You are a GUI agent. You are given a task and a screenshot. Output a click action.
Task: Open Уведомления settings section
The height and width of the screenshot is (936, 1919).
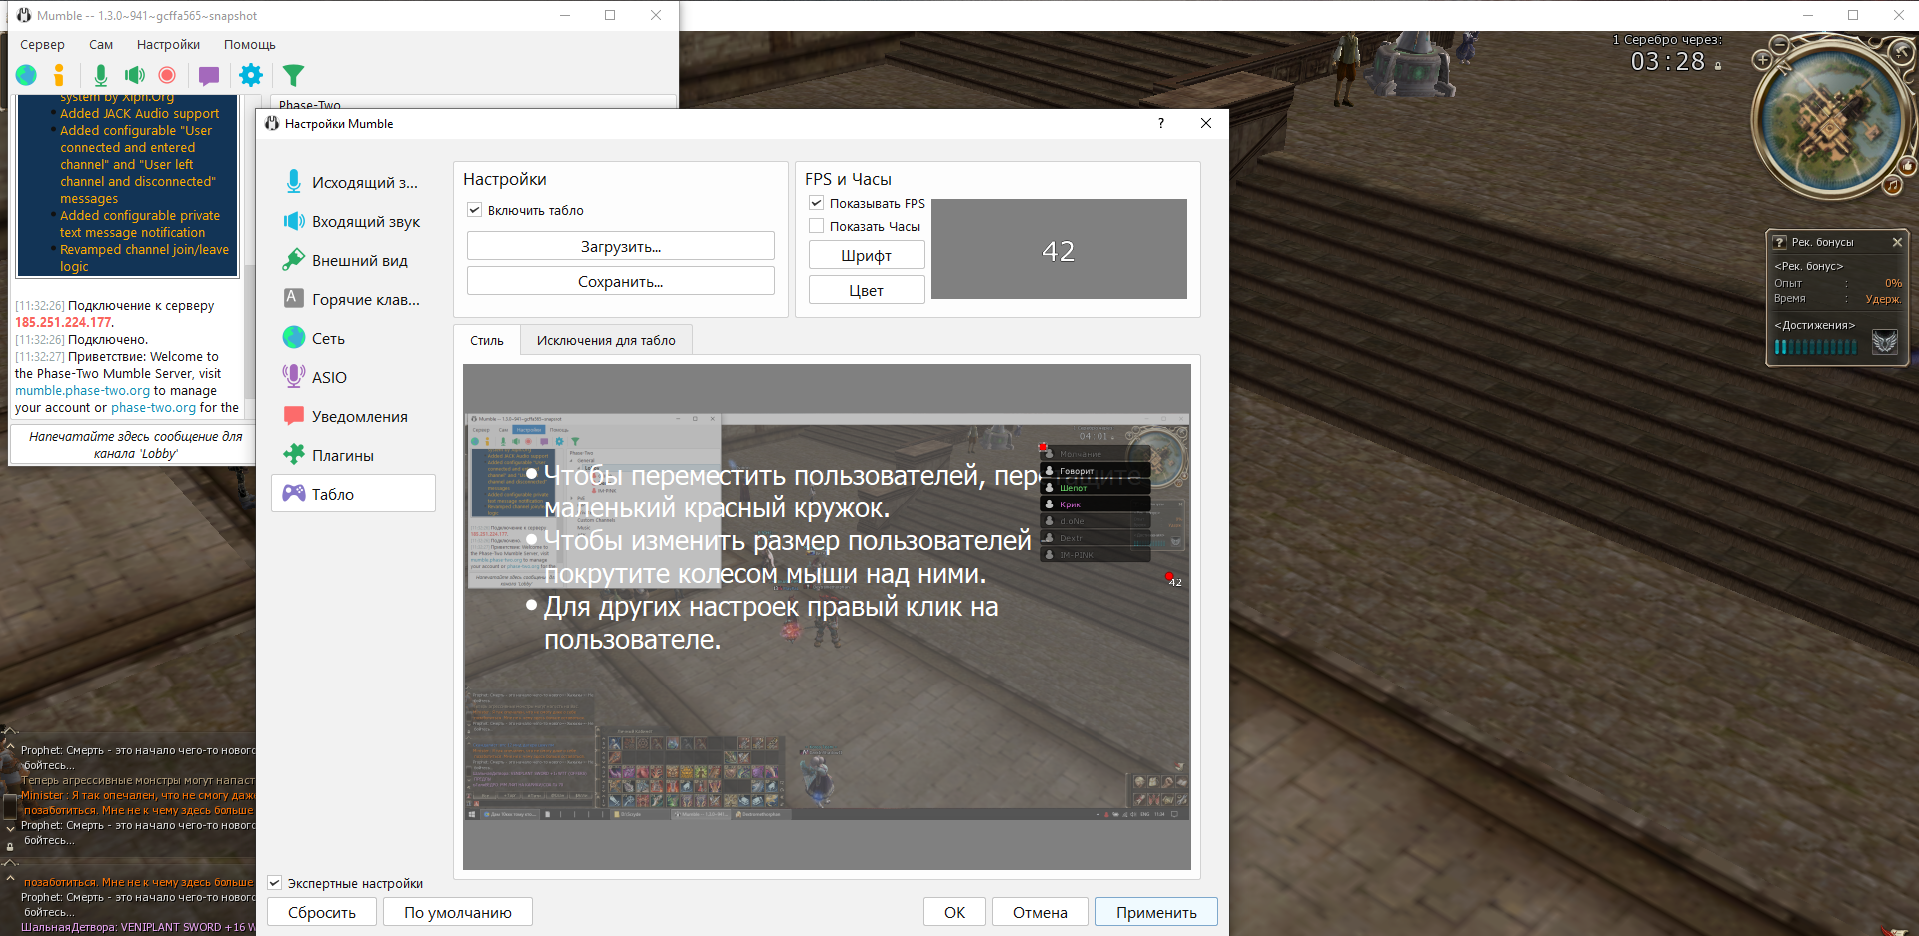(x=359, y=417)
